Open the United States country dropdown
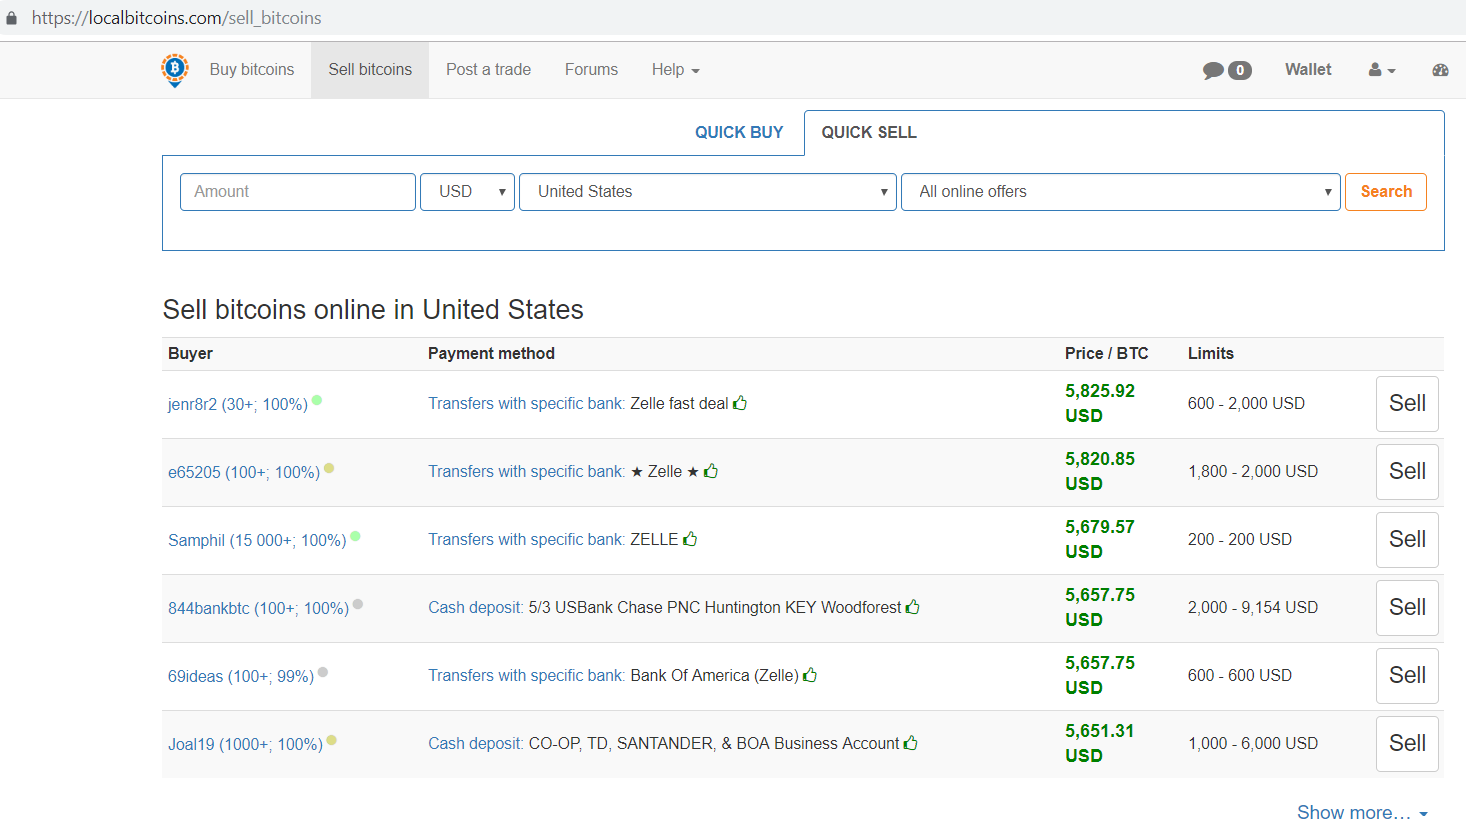Image resolution: width=1466 pixels, height=836 pixels. [708, 192]
